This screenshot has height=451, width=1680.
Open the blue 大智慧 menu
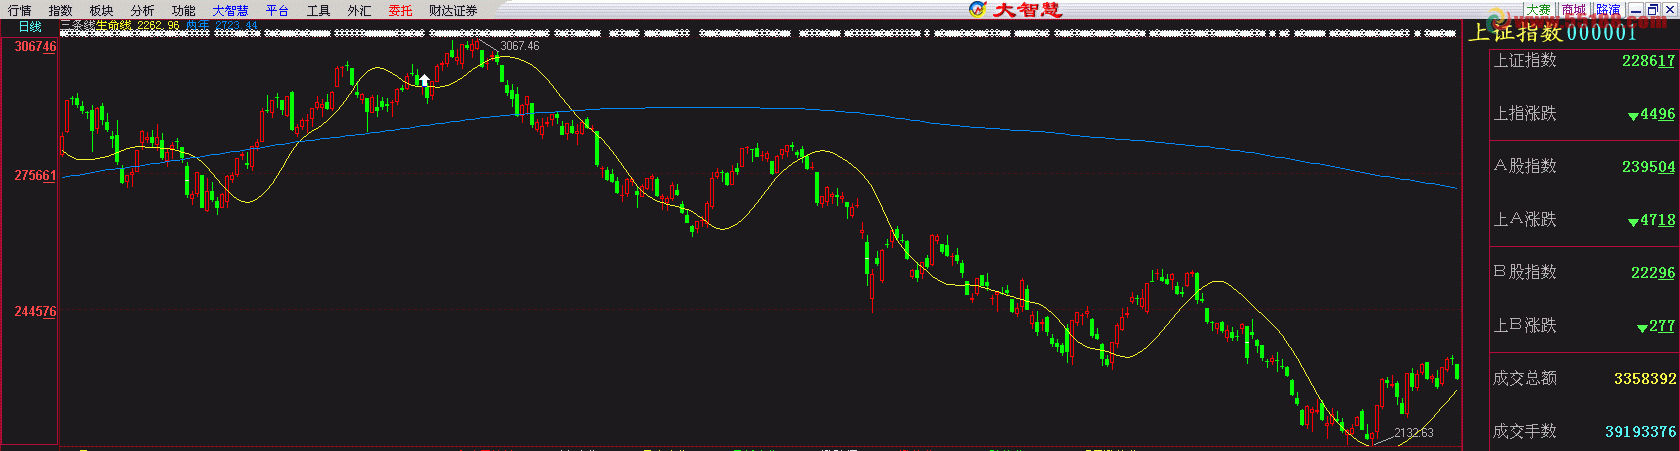(x=230, y=10)
